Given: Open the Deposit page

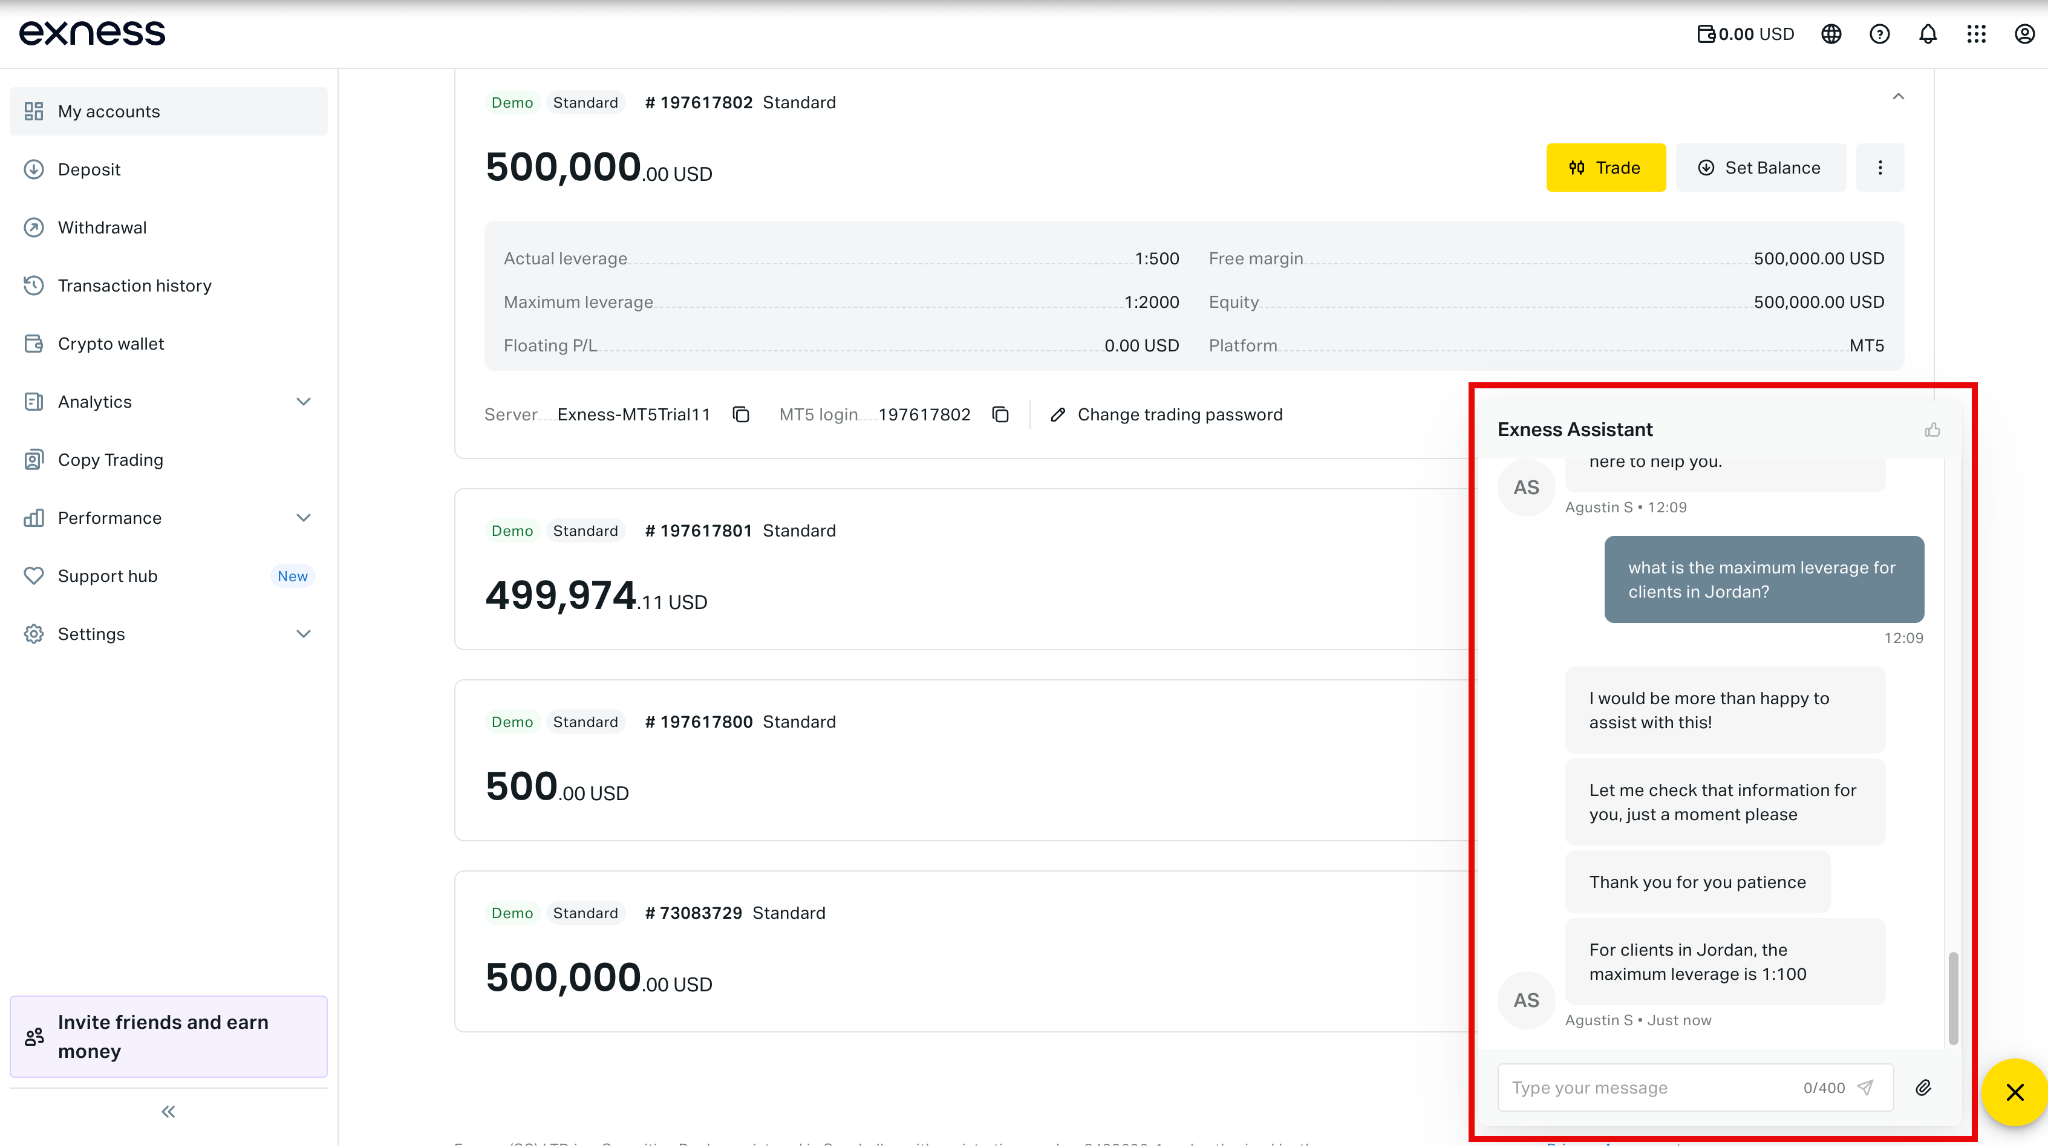Looking at the screenshot, I should [169, 169].
